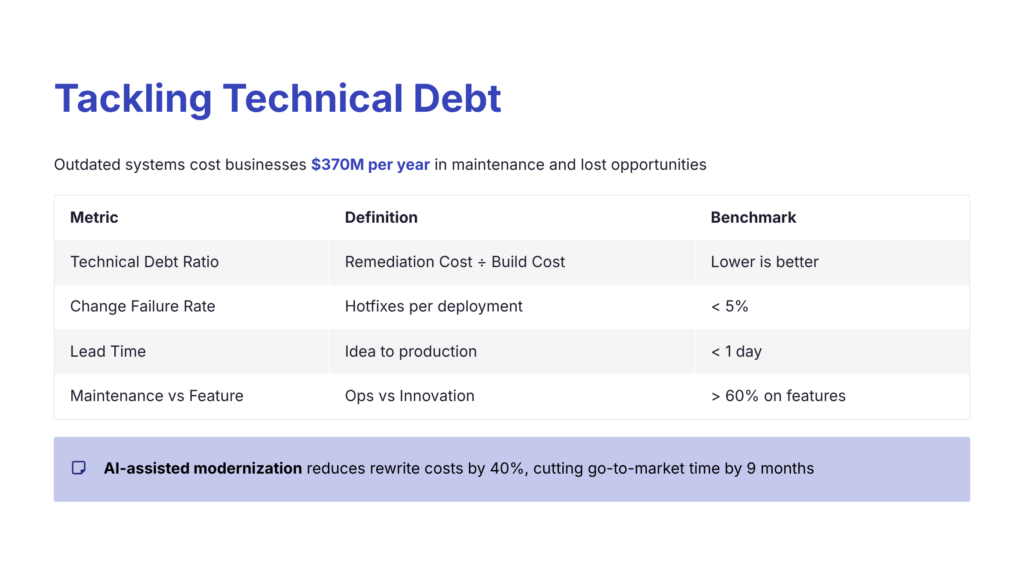Select the "< 1 day" benchmark cell

(737, 351)
